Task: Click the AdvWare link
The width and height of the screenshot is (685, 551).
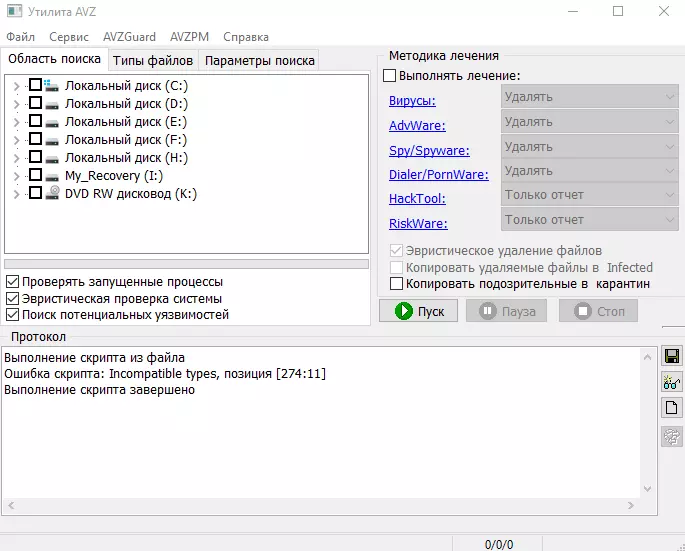Action: point(417,126)
